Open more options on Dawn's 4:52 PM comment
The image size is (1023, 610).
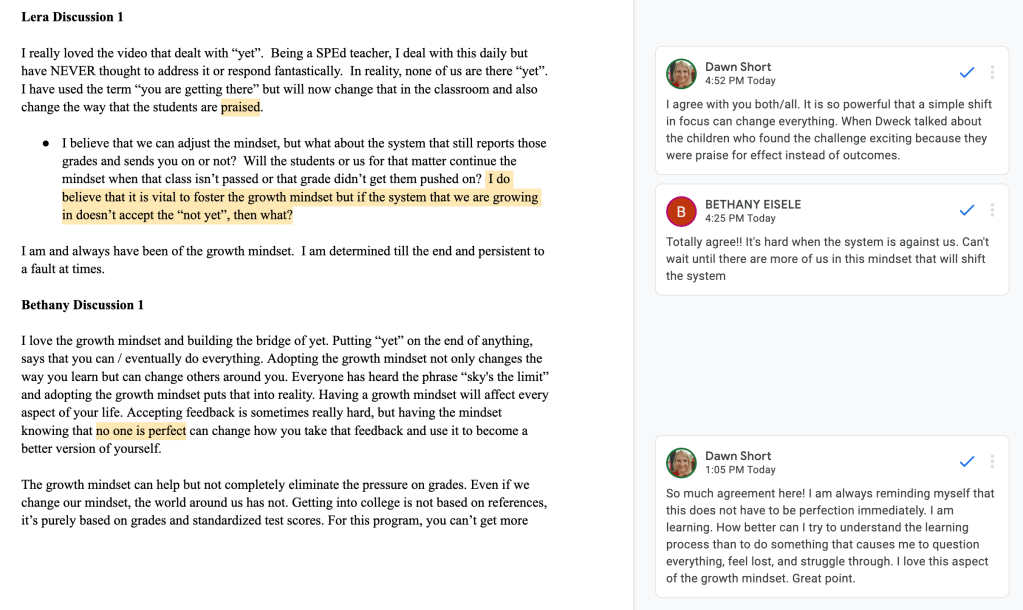tap(992, 73)
